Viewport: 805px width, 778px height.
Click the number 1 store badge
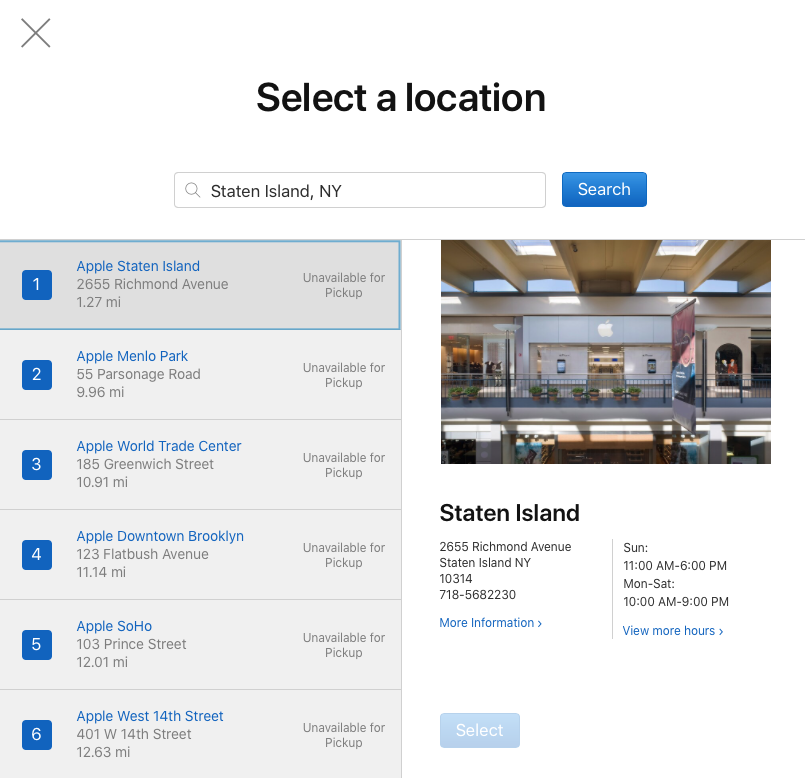[x=37, y=285]
